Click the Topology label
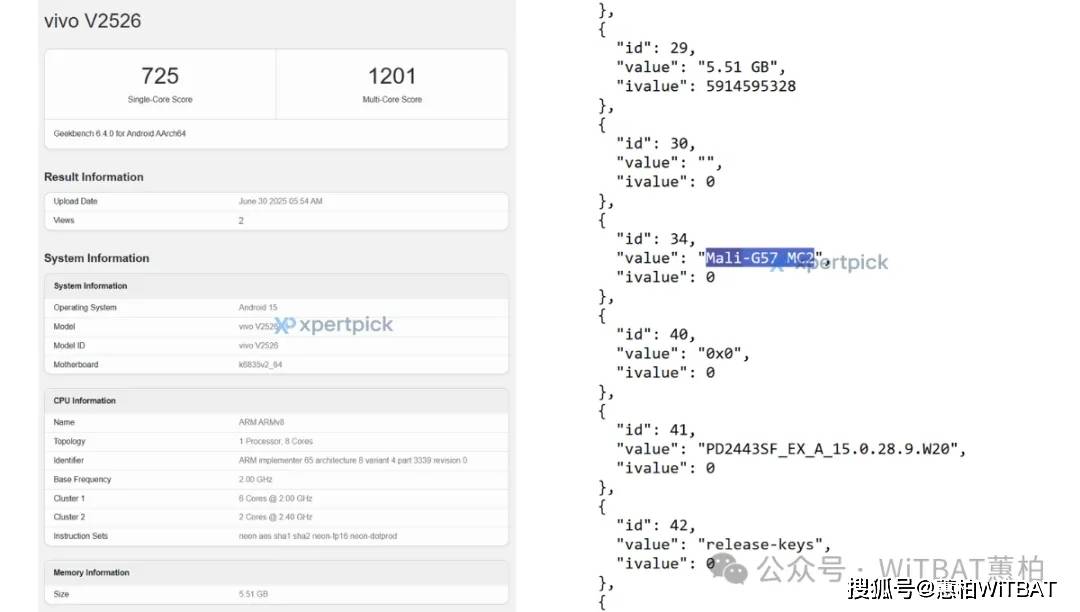Viewport: 1080px width, 612px height. click(70, 441)
